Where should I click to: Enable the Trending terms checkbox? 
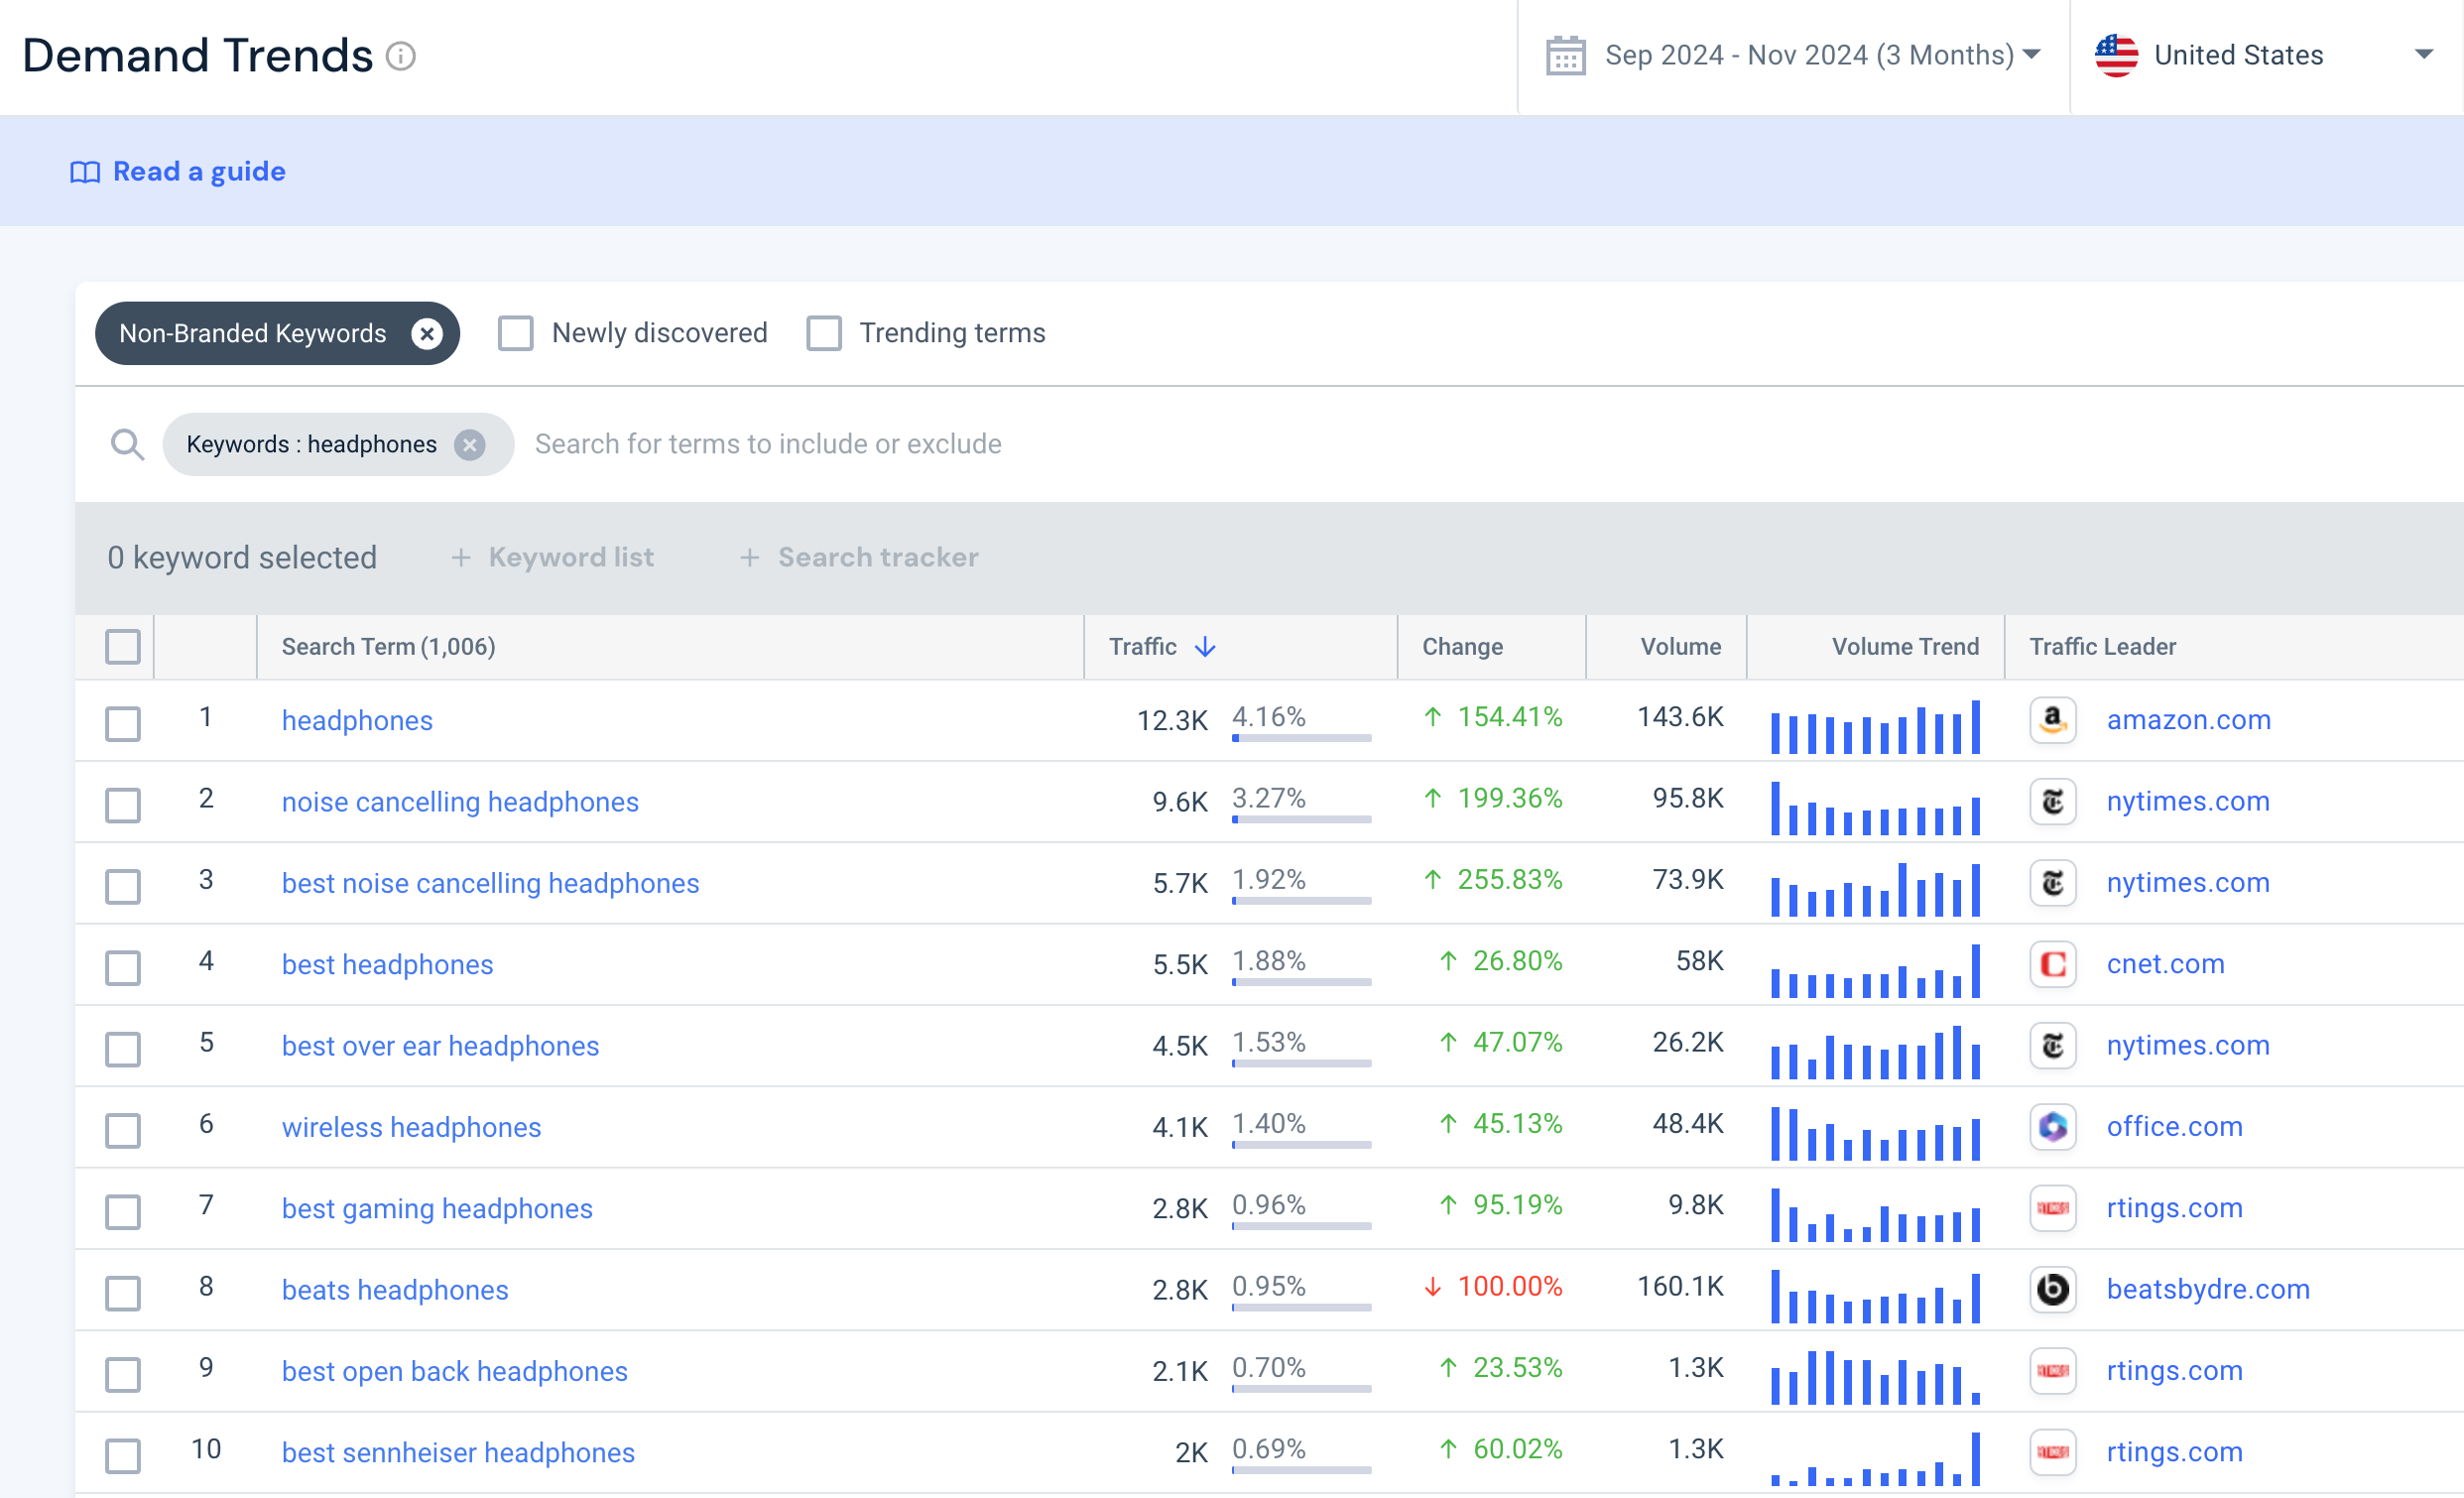pyautogui.click(x=824, y=333)
